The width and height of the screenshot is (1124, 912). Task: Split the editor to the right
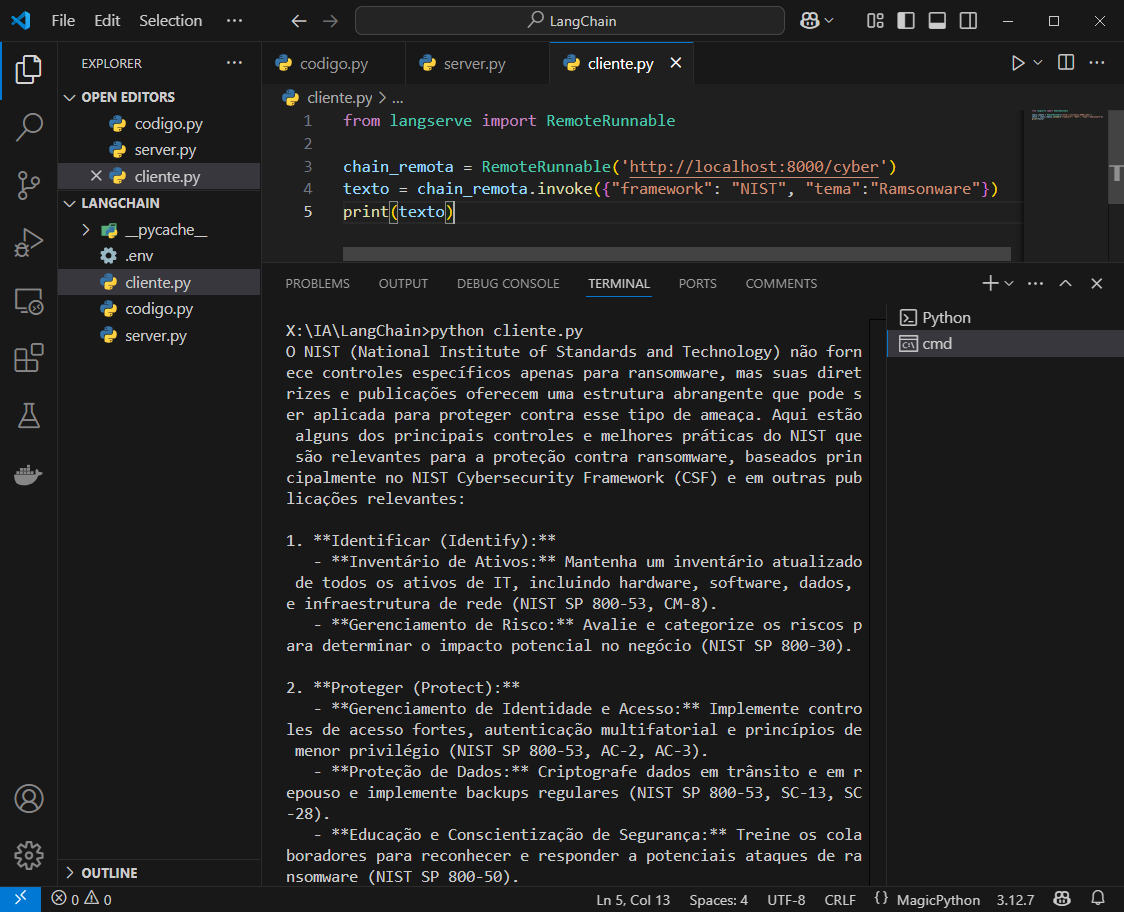[x=1066, y=63]
